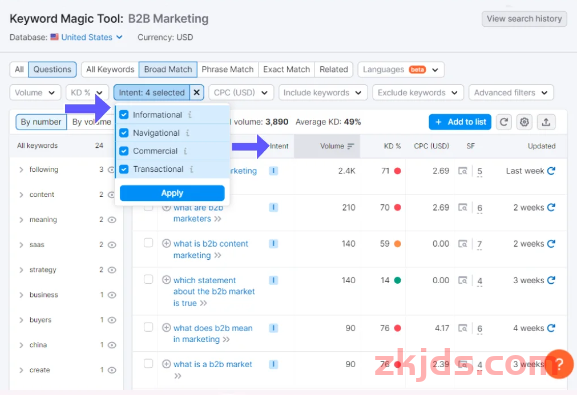Open the Exclude keywords dropdown
Viewport: 577px width, 395px height.
tap(418, 92)
